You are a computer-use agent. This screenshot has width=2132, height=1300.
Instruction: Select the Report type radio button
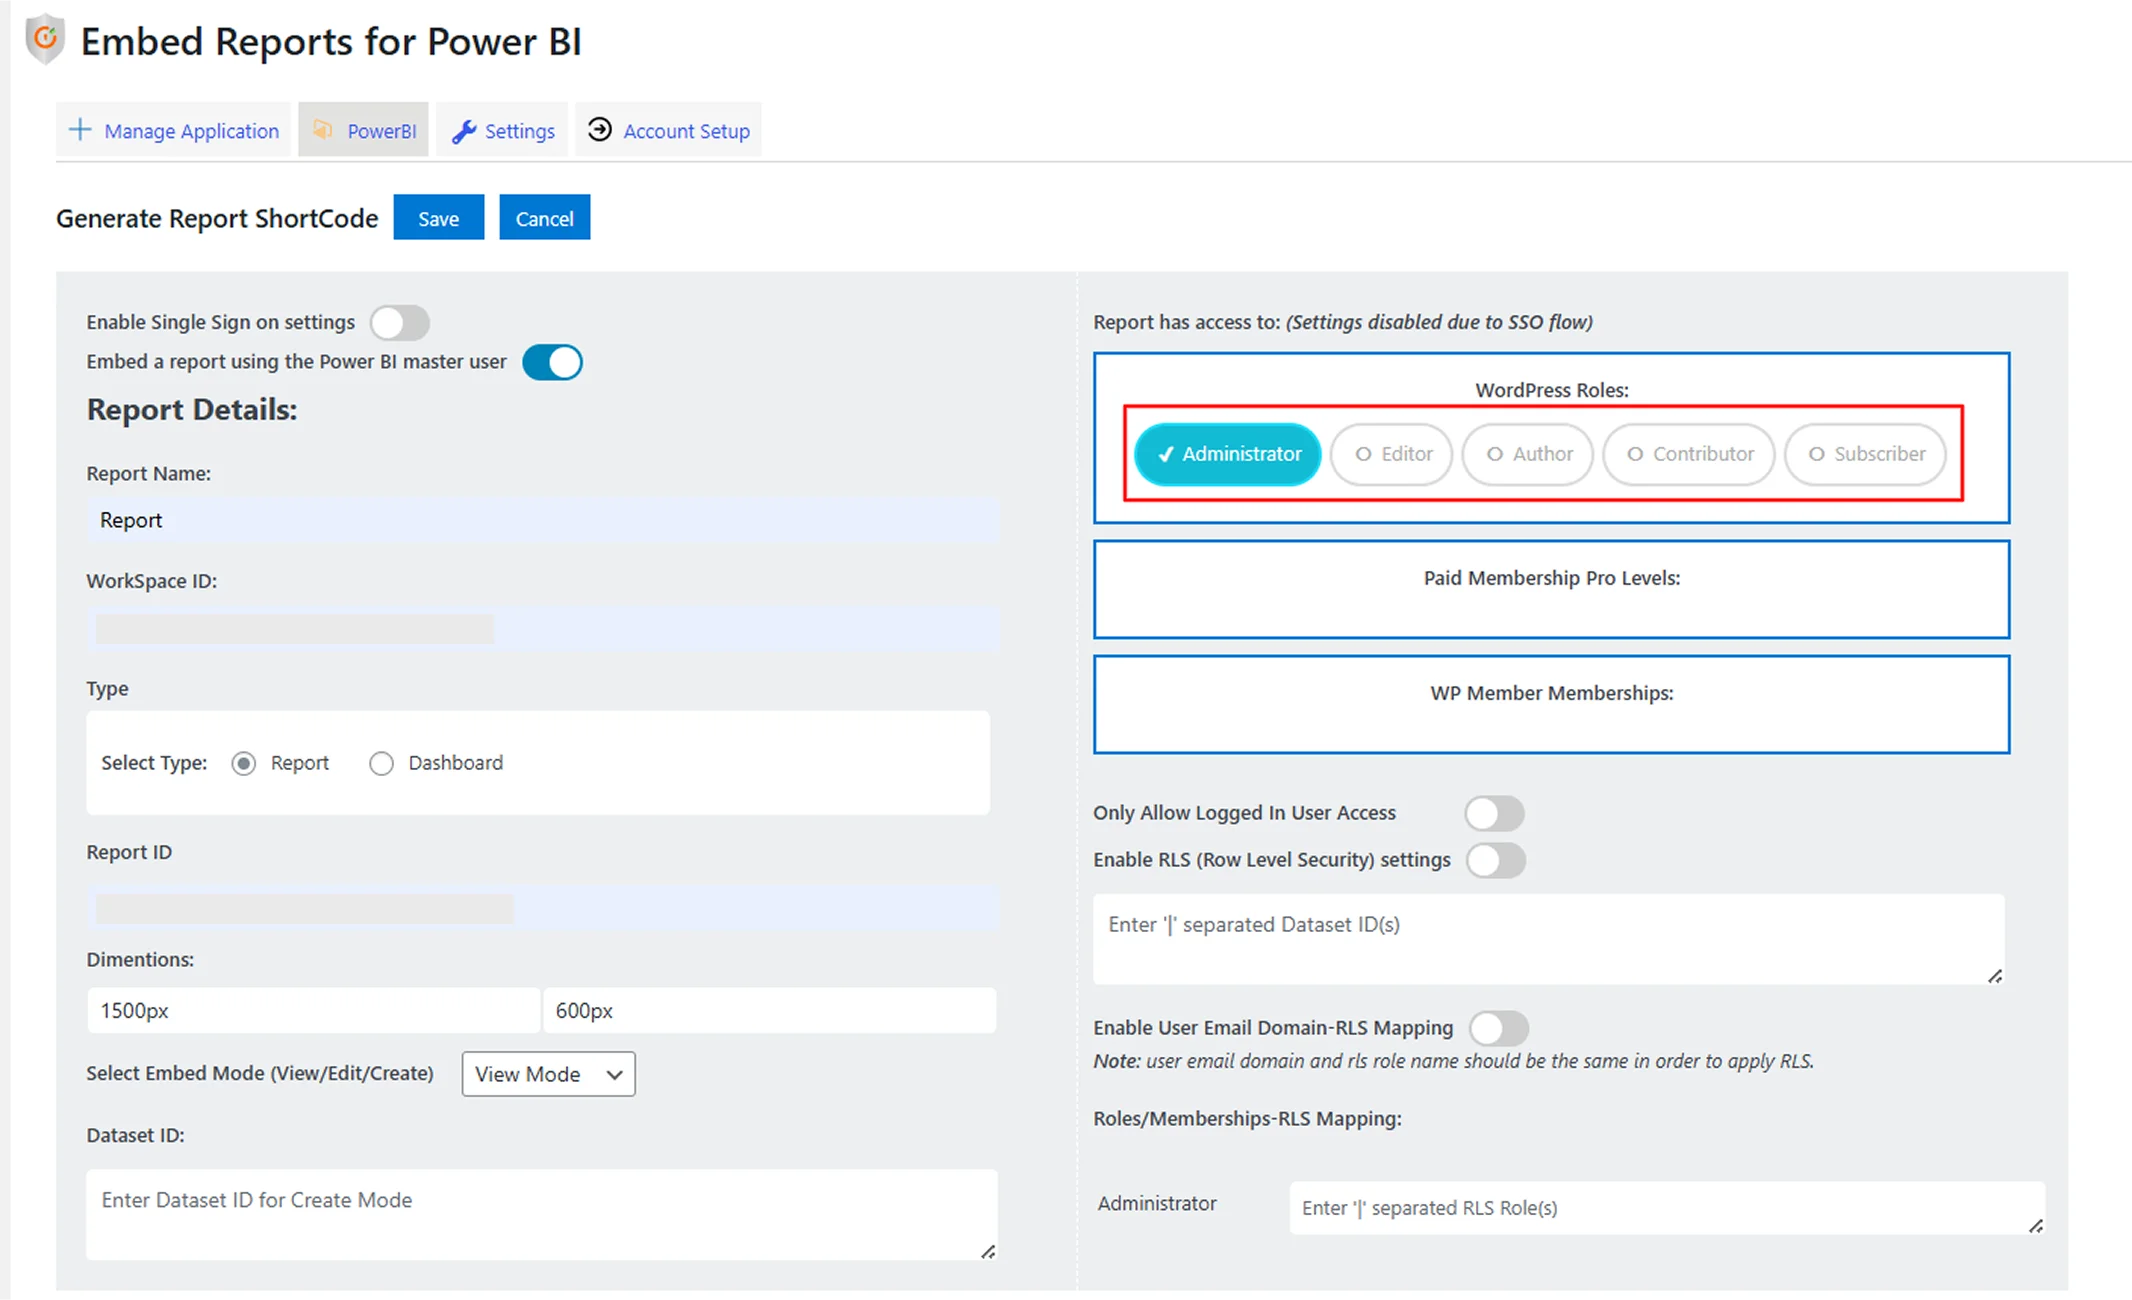click(x=243, y=764)
